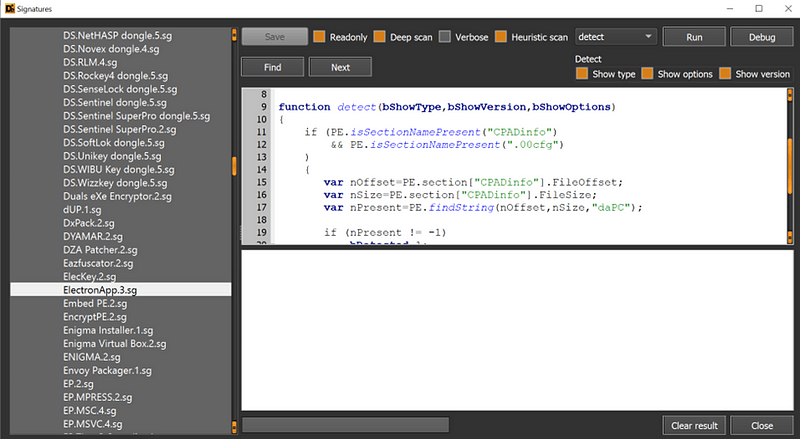Click the Find button
The height and width of the screenshot is (439, 800).
tap(272, 67)
